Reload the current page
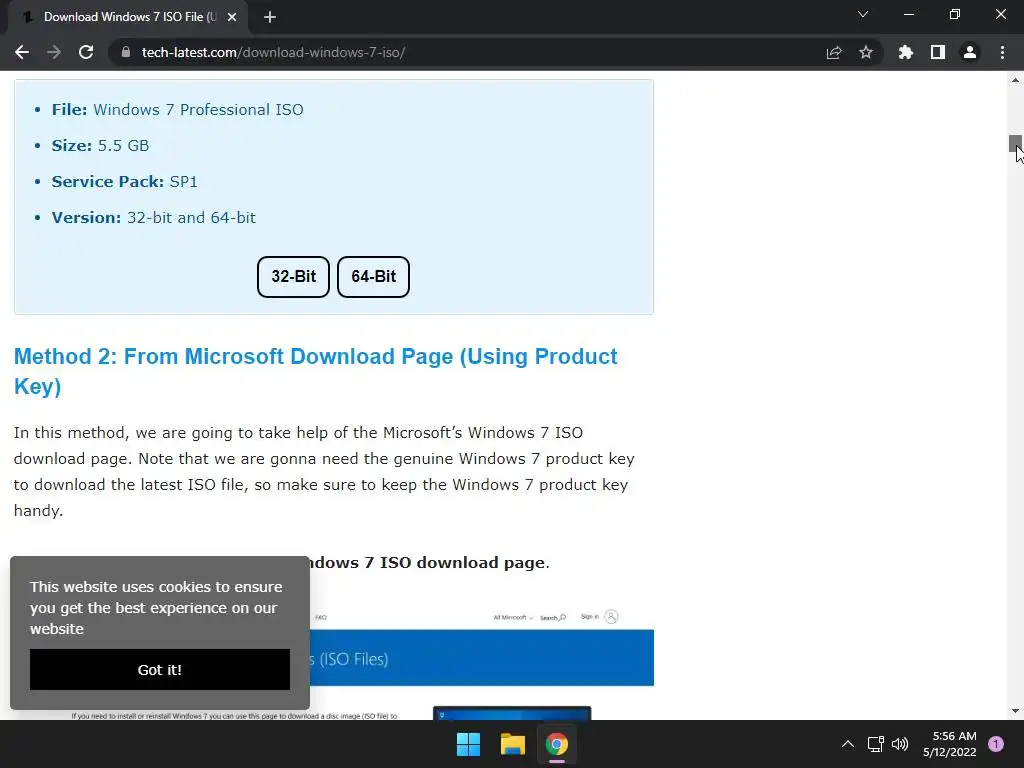This screenshot has width=1024, height=768. [86, 52]
